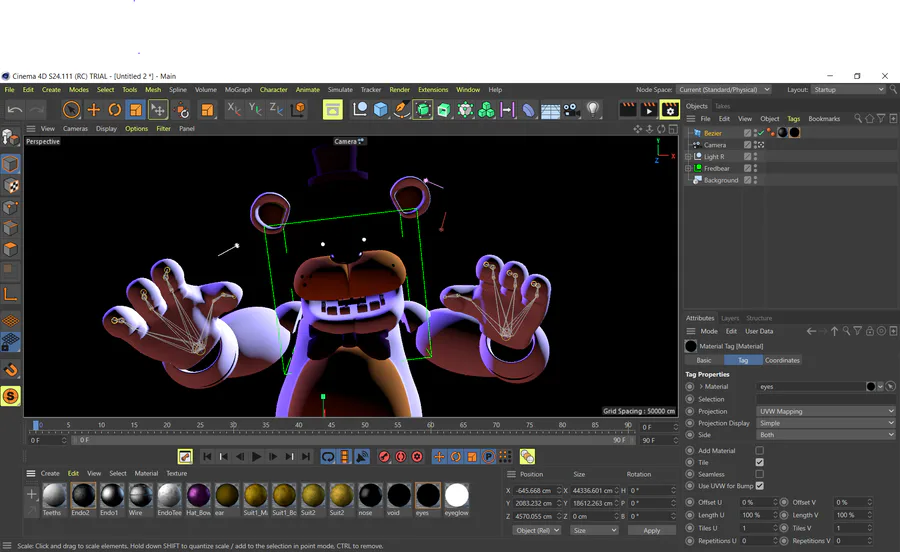The height and width of the screenshot is (552, 900).
Task: Click Record Active Objects button
Action: pos(385,457)
